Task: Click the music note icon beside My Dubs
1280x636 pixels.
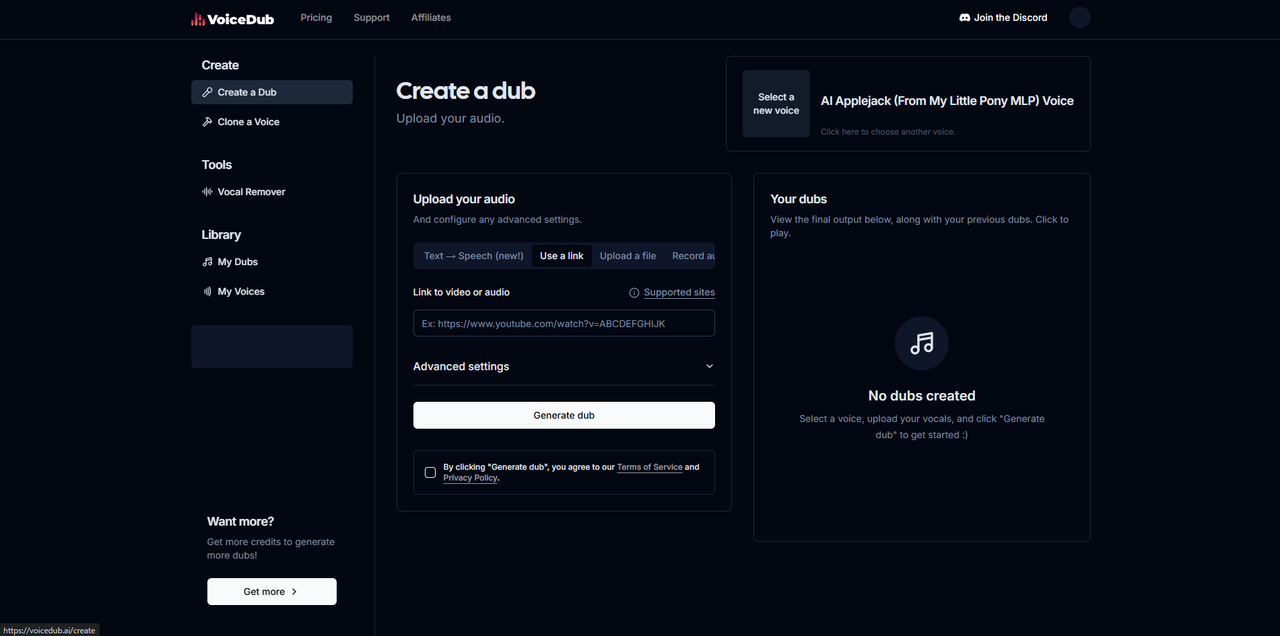Action: tap(207, 262)
